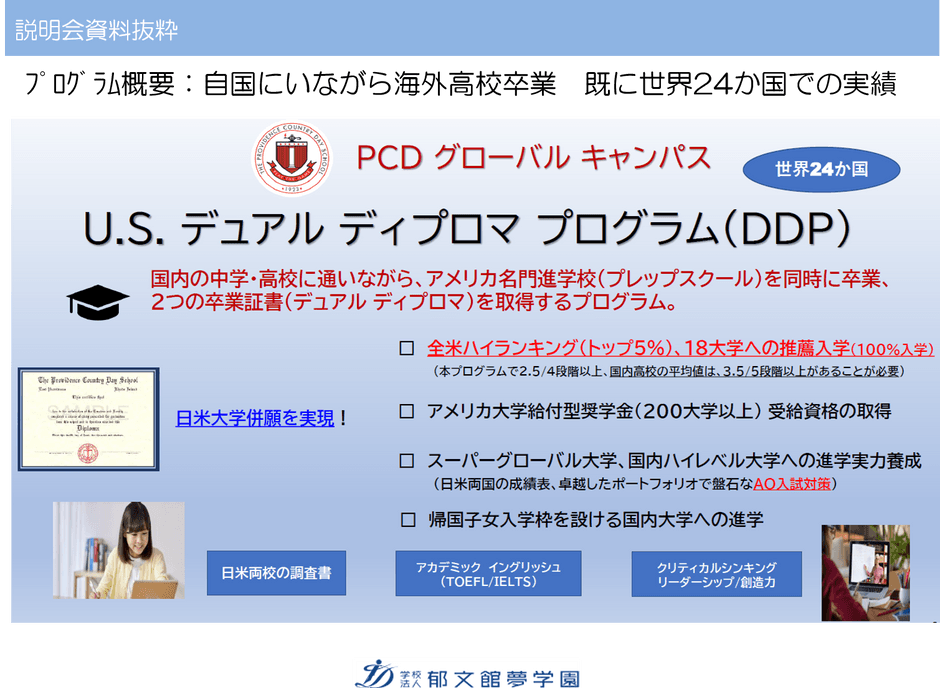Open the online class laptop photo
This screenshot has width=940, height=688.
(866, 573)
